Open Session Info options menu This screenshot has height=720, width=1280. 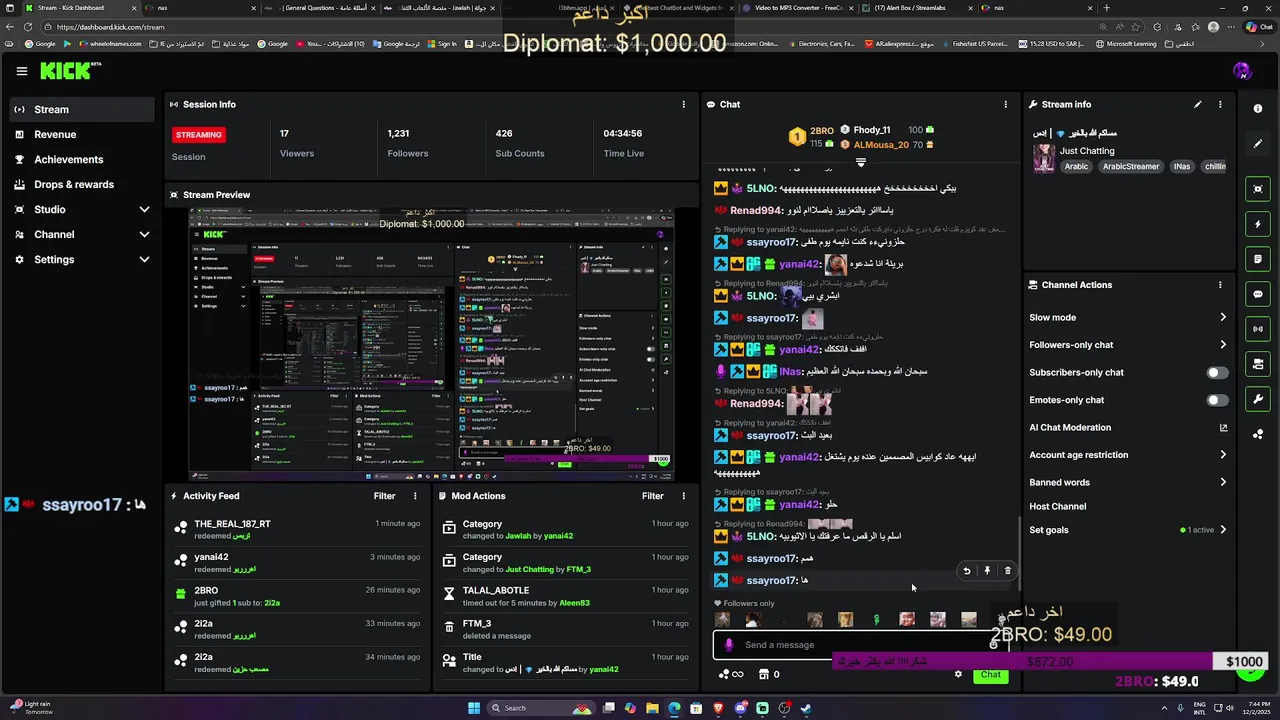(x=684, y=104)
